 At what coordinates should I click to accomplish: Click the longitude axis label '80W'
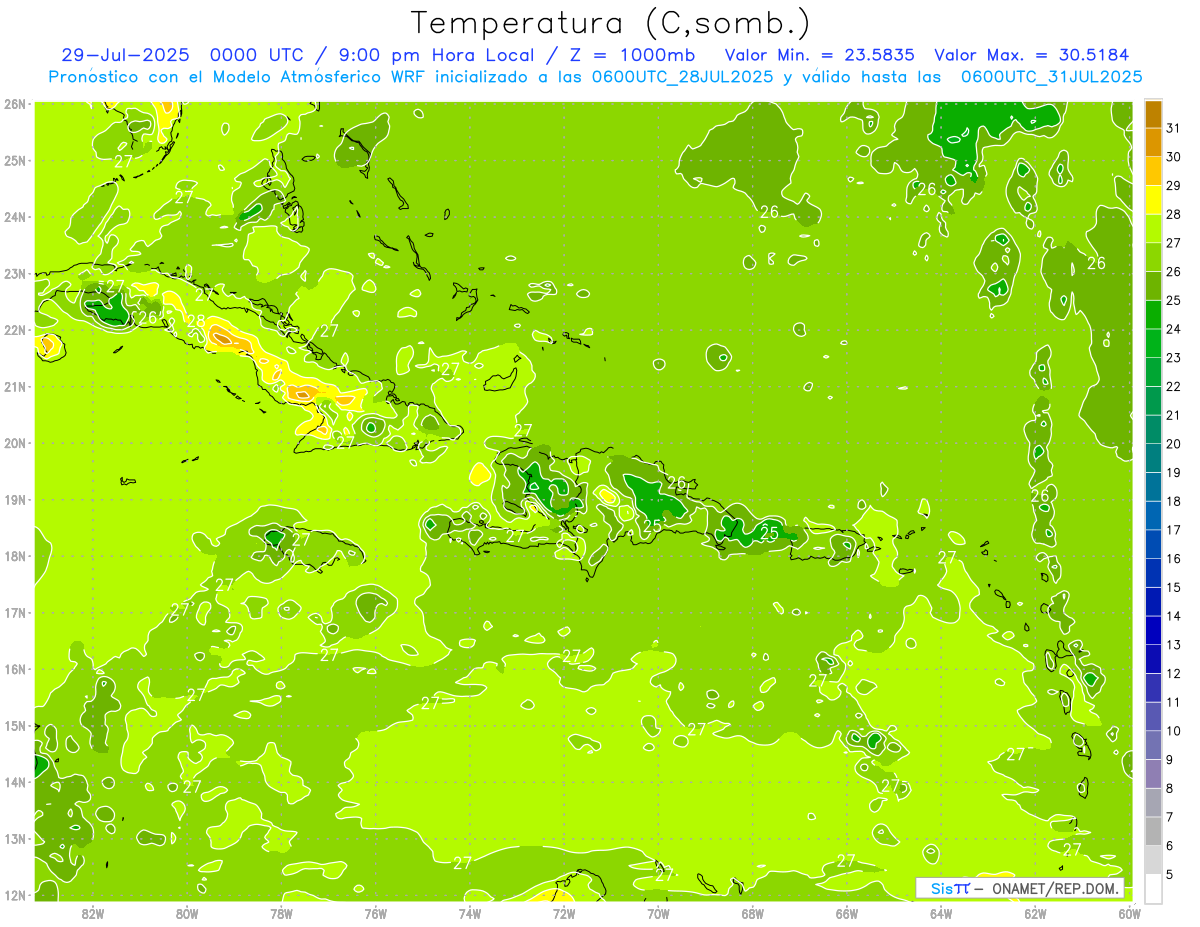pyautogui.click(x=187, y=913)
